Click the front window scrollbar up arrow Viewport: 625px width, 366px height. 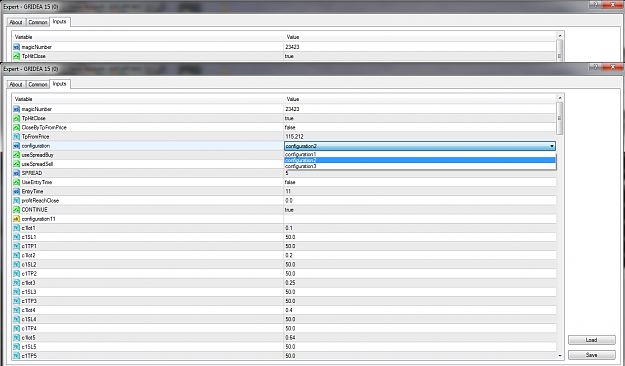coord(560,98)
